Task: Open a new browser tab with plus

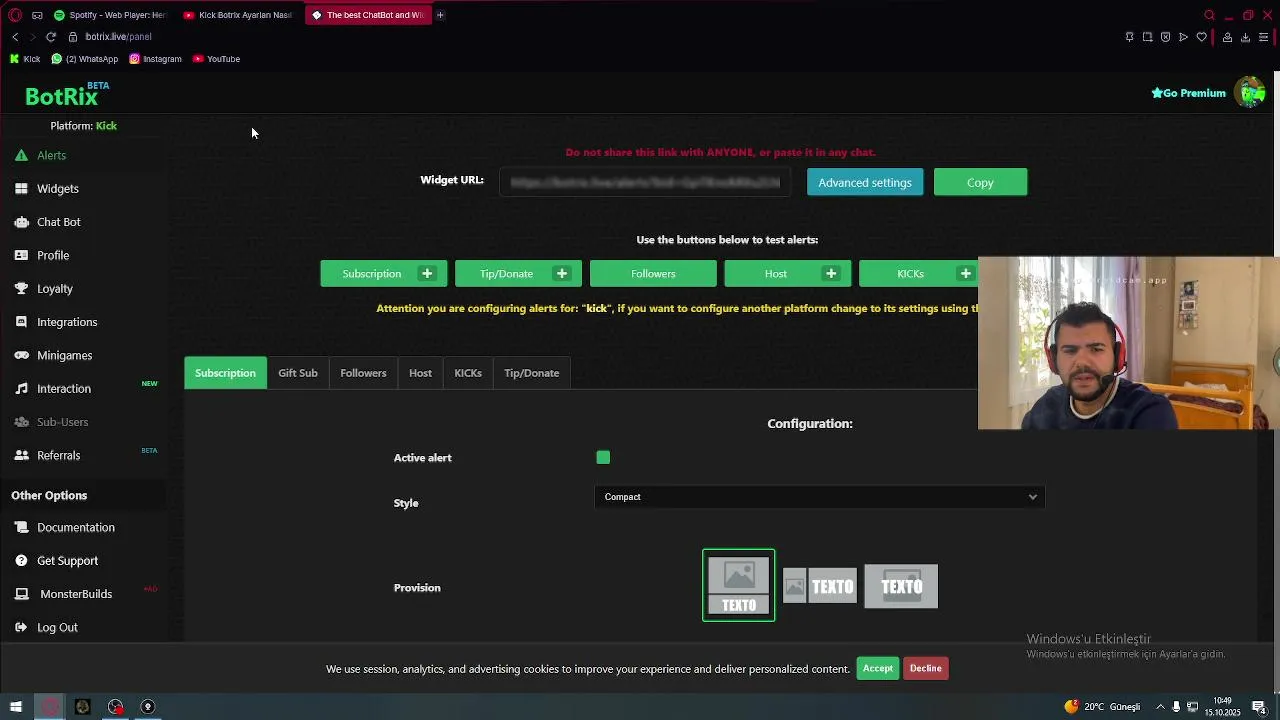Action: click(440, 15)
